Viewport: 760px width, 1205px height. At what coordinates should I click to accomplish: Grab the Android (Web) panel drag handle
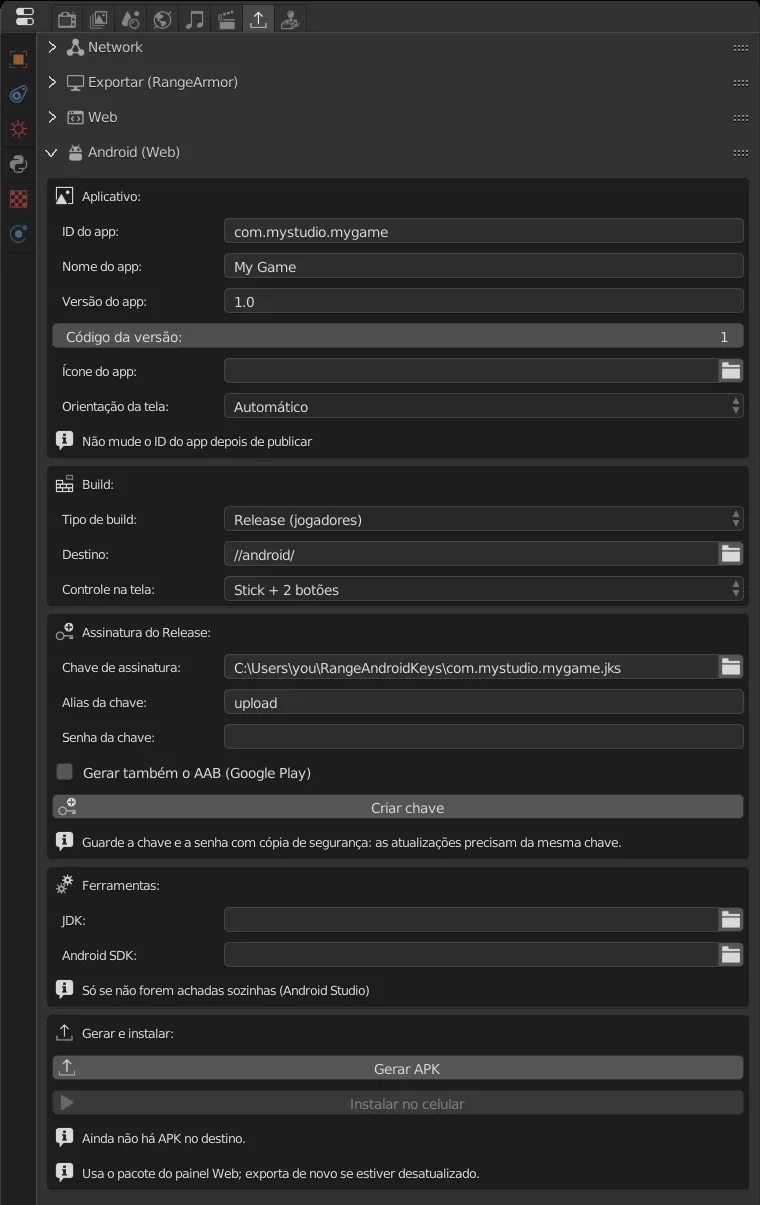coord(740,152)
